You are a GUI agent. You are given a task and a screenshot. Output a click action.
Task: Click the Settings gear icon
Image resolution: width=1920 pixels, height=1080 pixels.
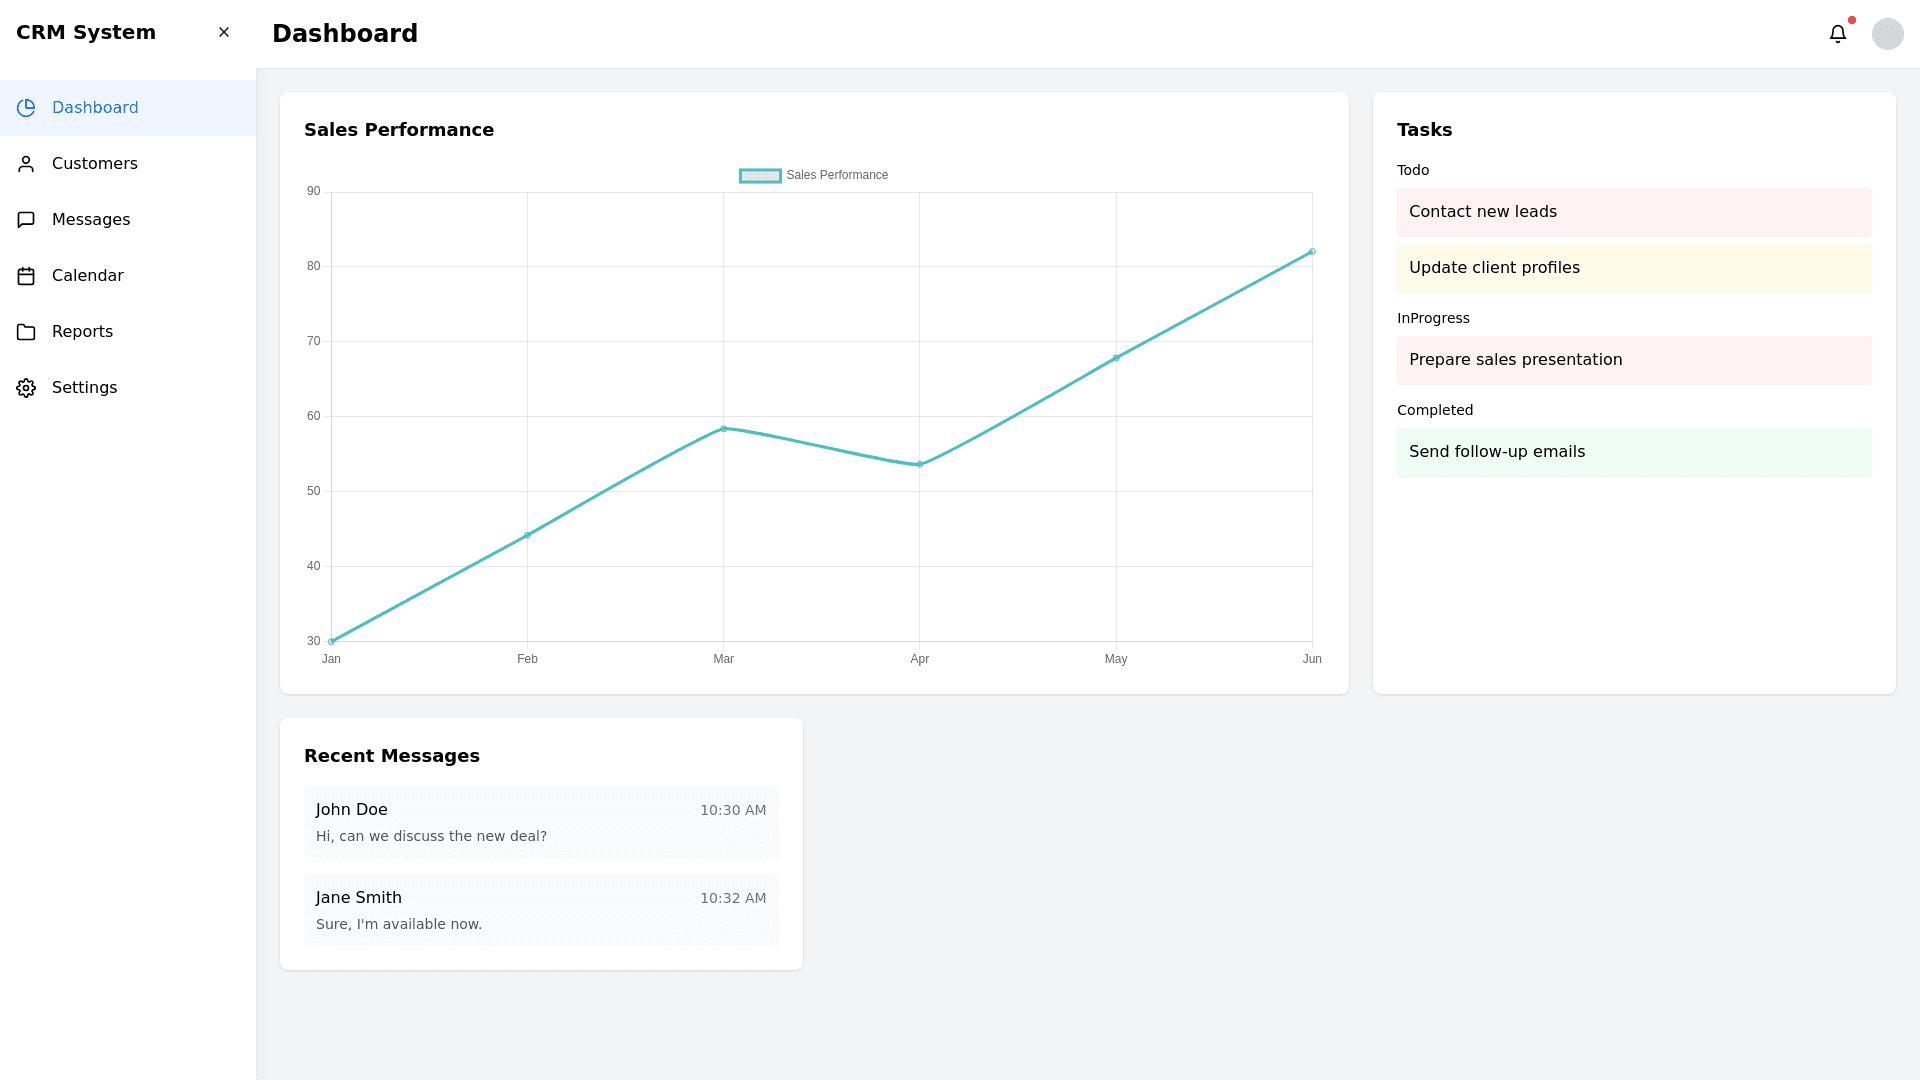(26, 388)
